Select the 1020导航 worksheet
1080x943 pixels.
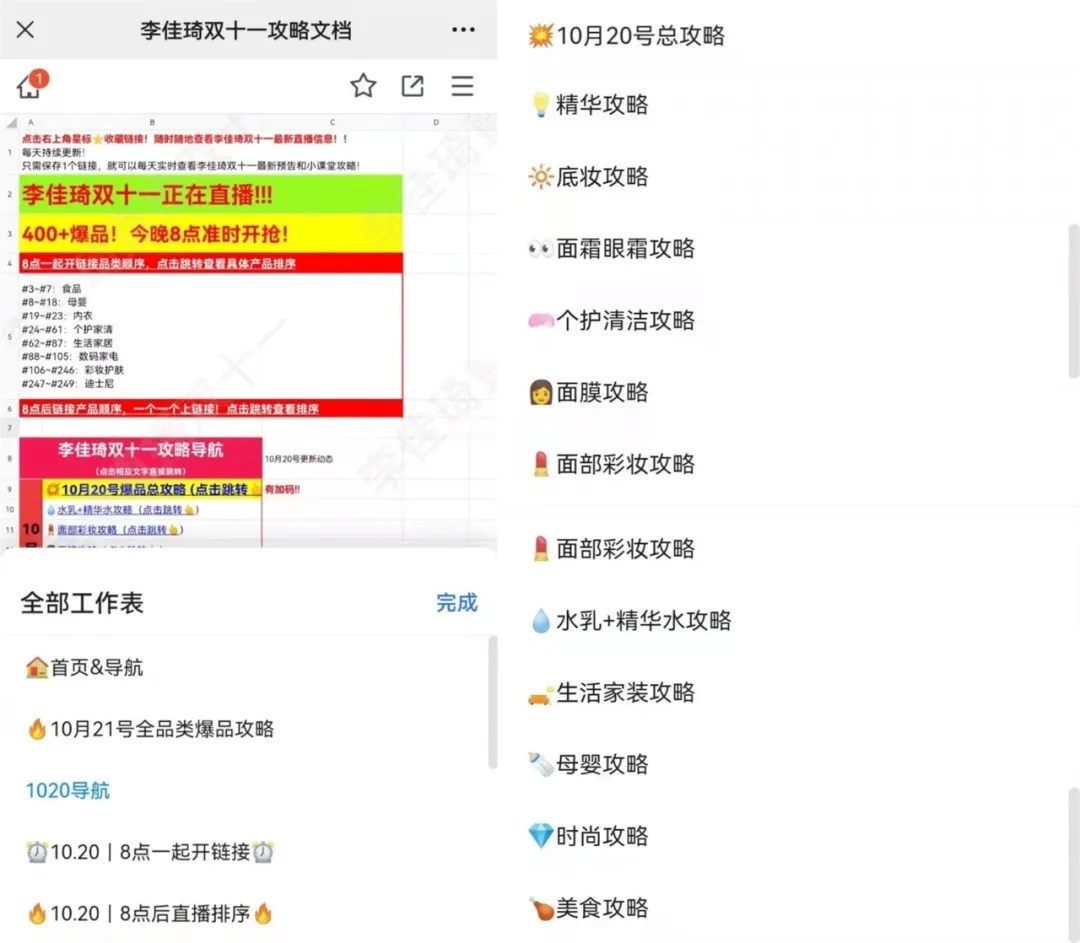(x=68, y=790)
